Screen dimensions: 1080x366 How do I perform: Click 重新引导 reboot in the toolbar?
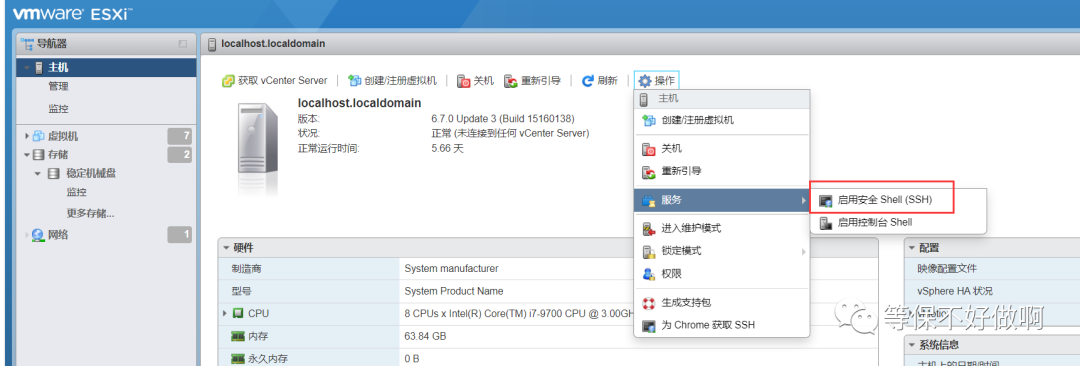(x=532, y=81)
